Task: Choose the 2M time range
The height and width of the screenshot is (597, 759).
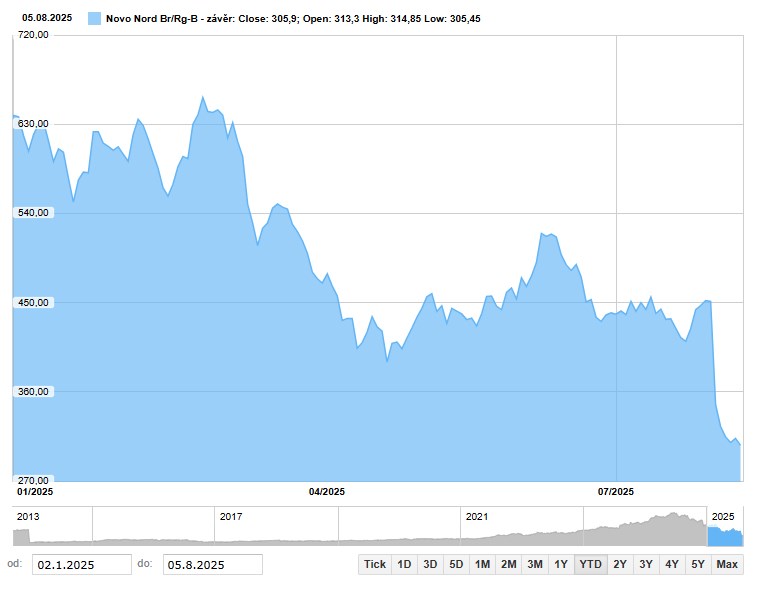Action: click(509, 564)
